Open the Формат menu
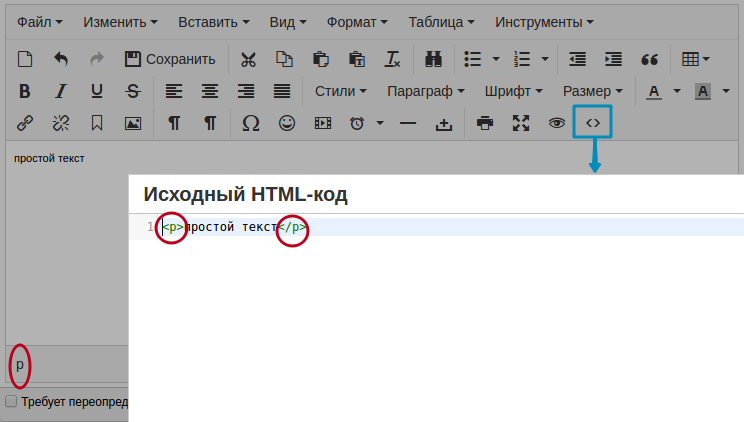744x422 pixels. [357, 22]
